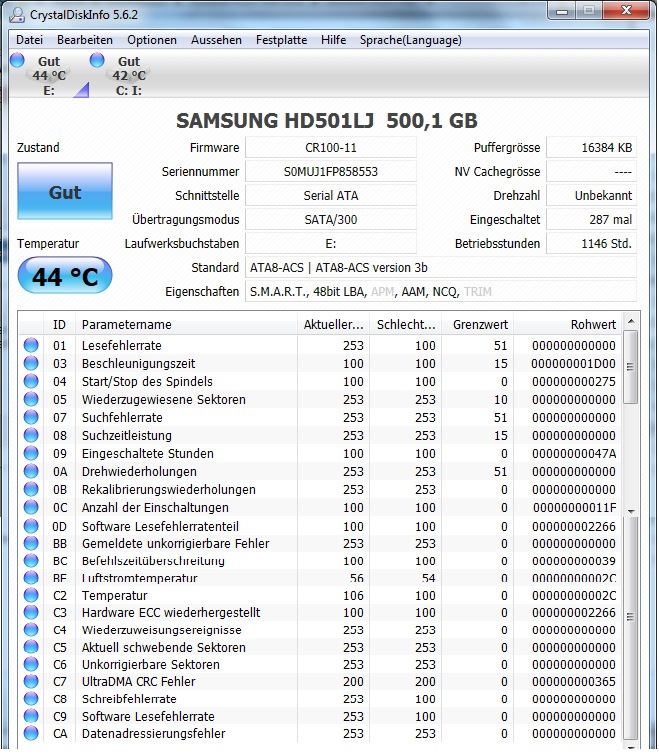Screen dimensions: 659x754
Task: Click the upper list scrollbar thumb
Action: 631,367
